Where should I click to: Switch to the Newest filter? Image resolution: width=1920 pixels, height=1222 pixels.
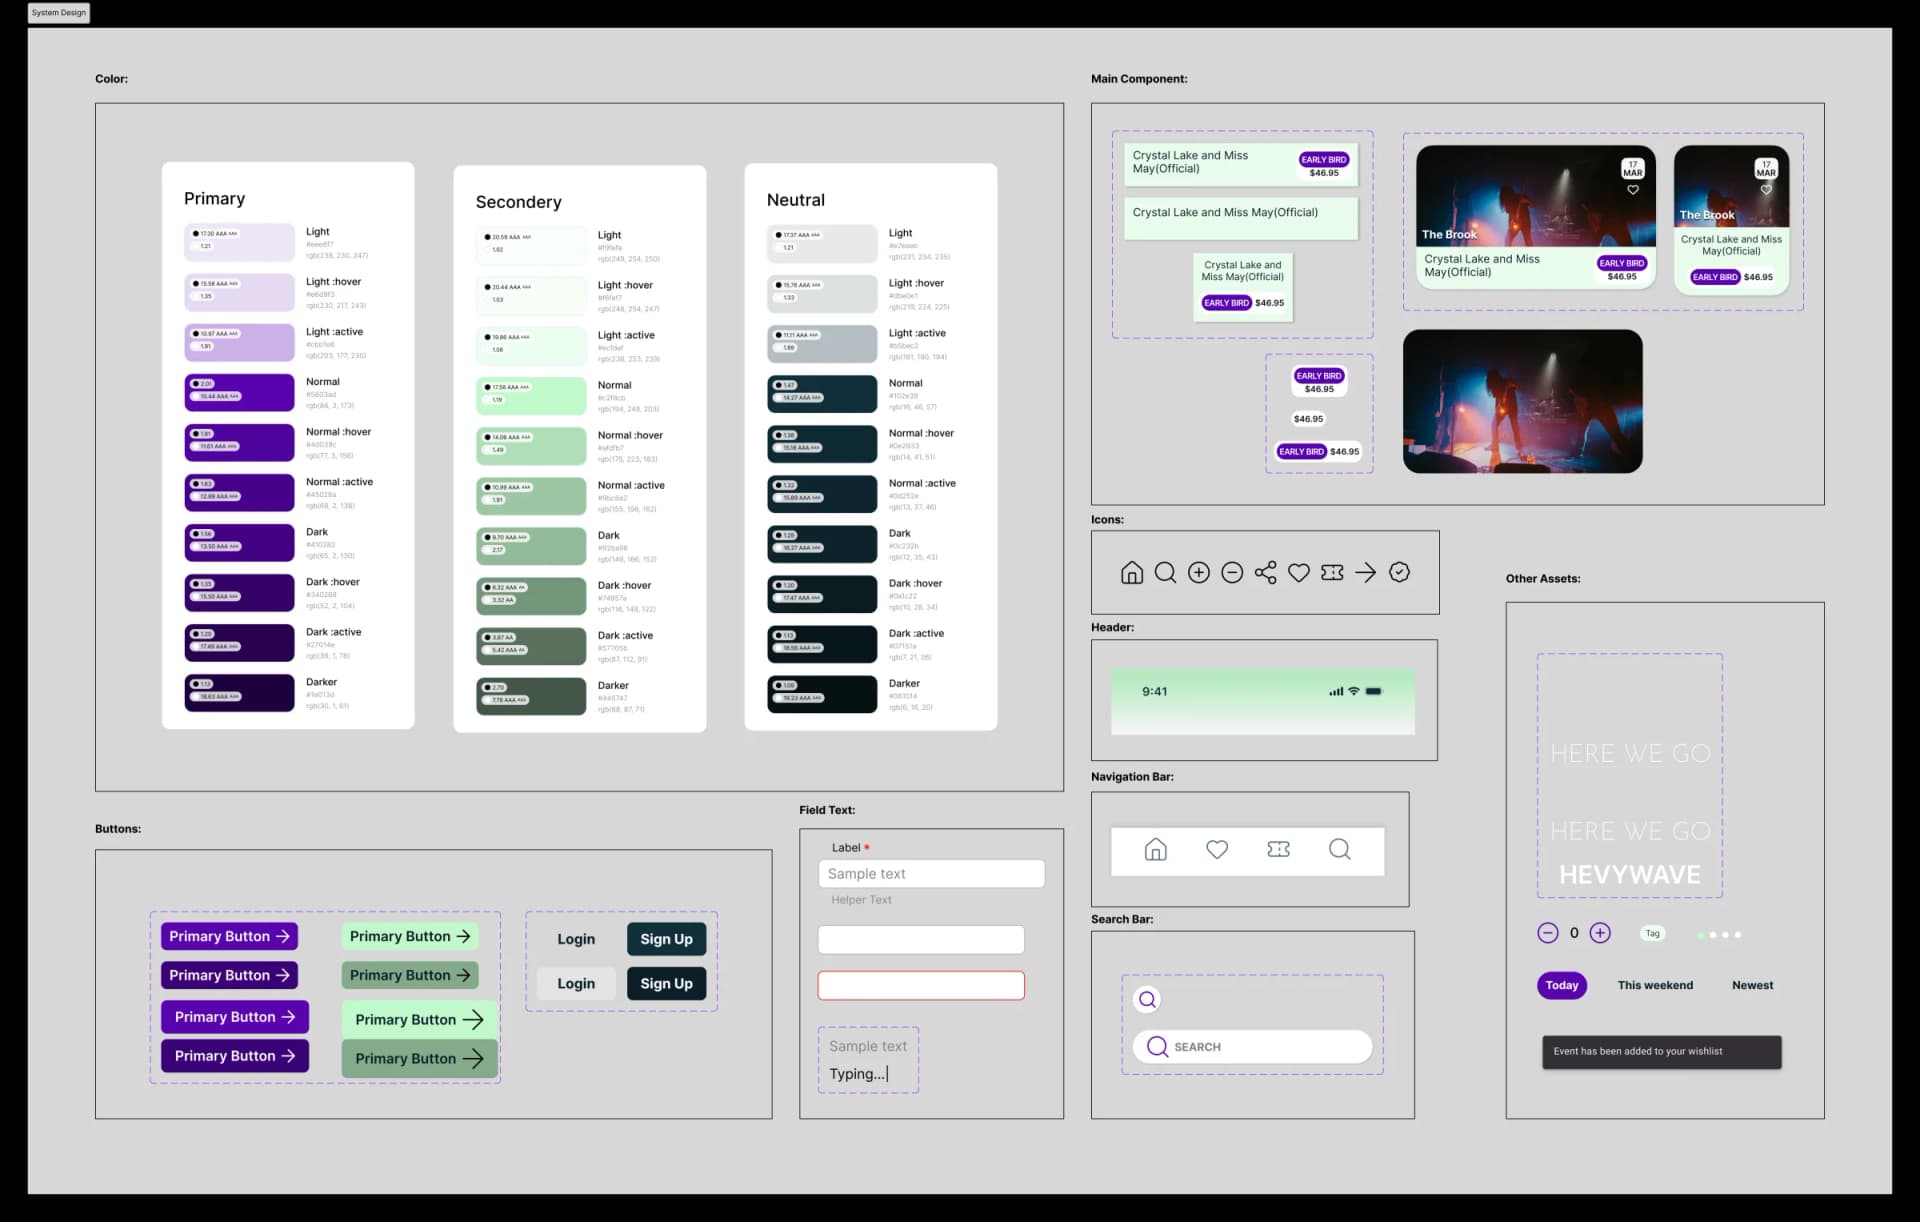1752,985
